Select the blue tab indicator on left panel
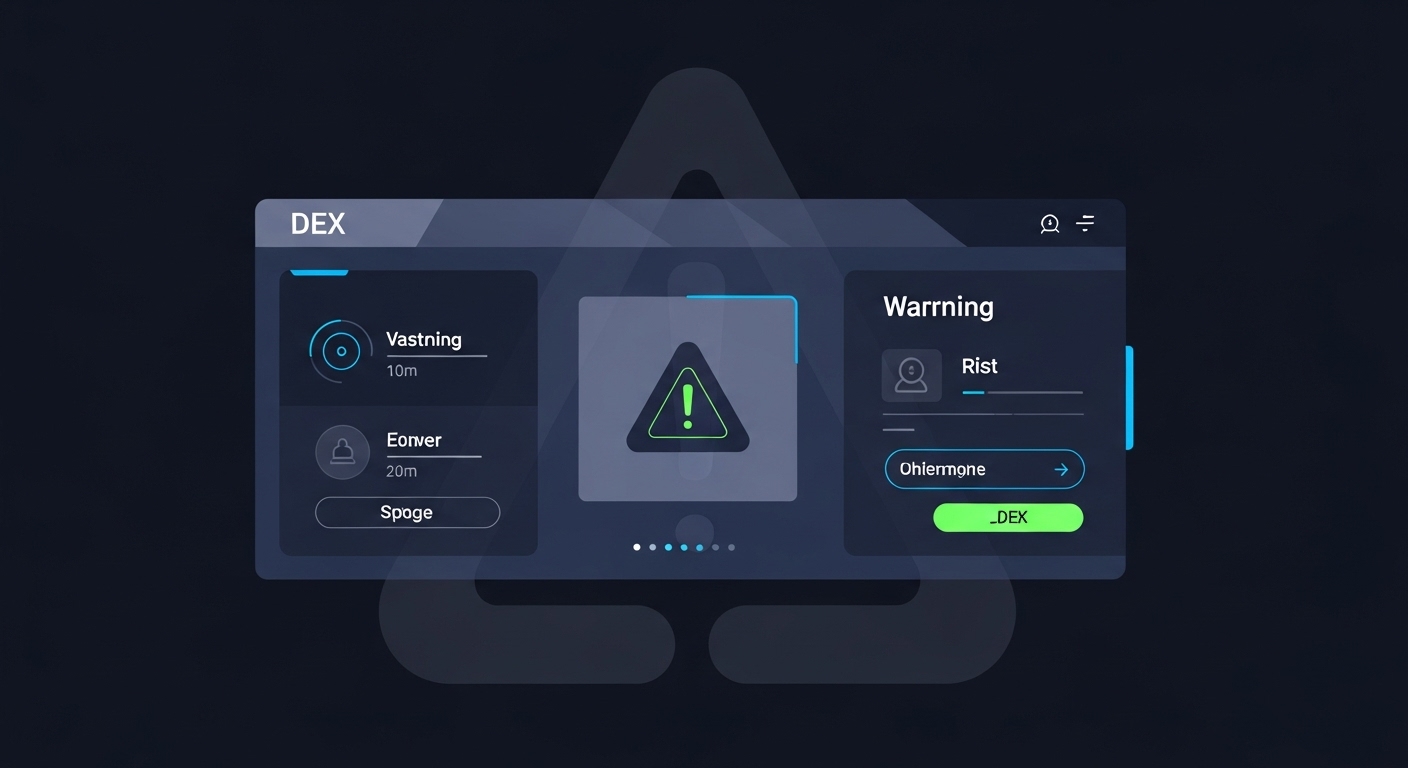Screen dimensions: 1408x768 tap(319, 272)
